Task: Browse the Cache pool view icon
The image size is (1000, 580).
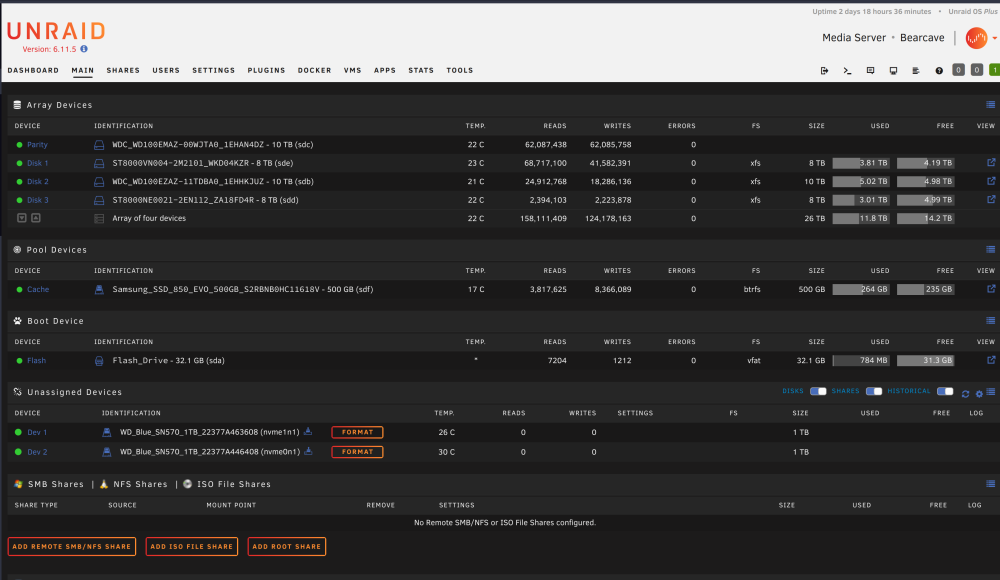Action: [991, 289]
